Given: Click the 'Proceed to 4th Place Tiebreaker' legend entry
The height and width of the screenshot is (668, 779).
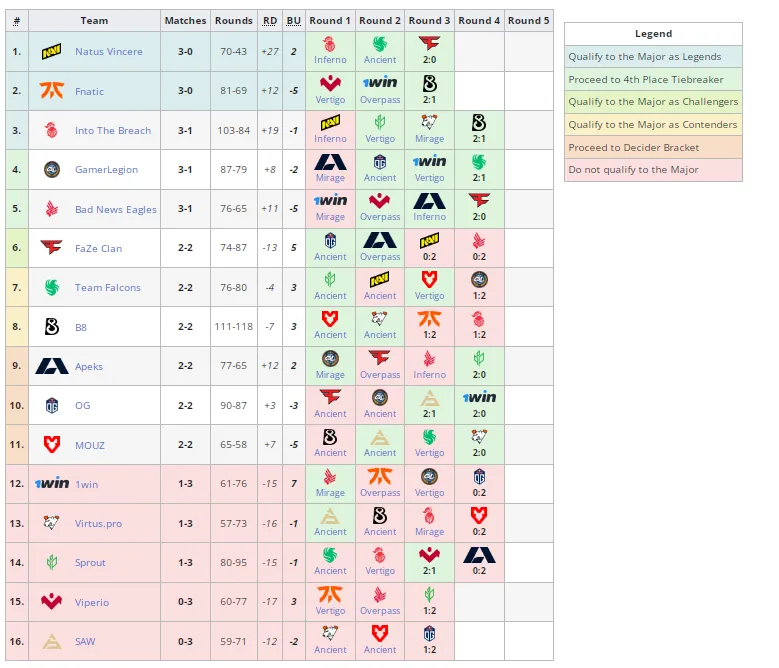Looking at the screenshot, I should (x=653, y=79).
